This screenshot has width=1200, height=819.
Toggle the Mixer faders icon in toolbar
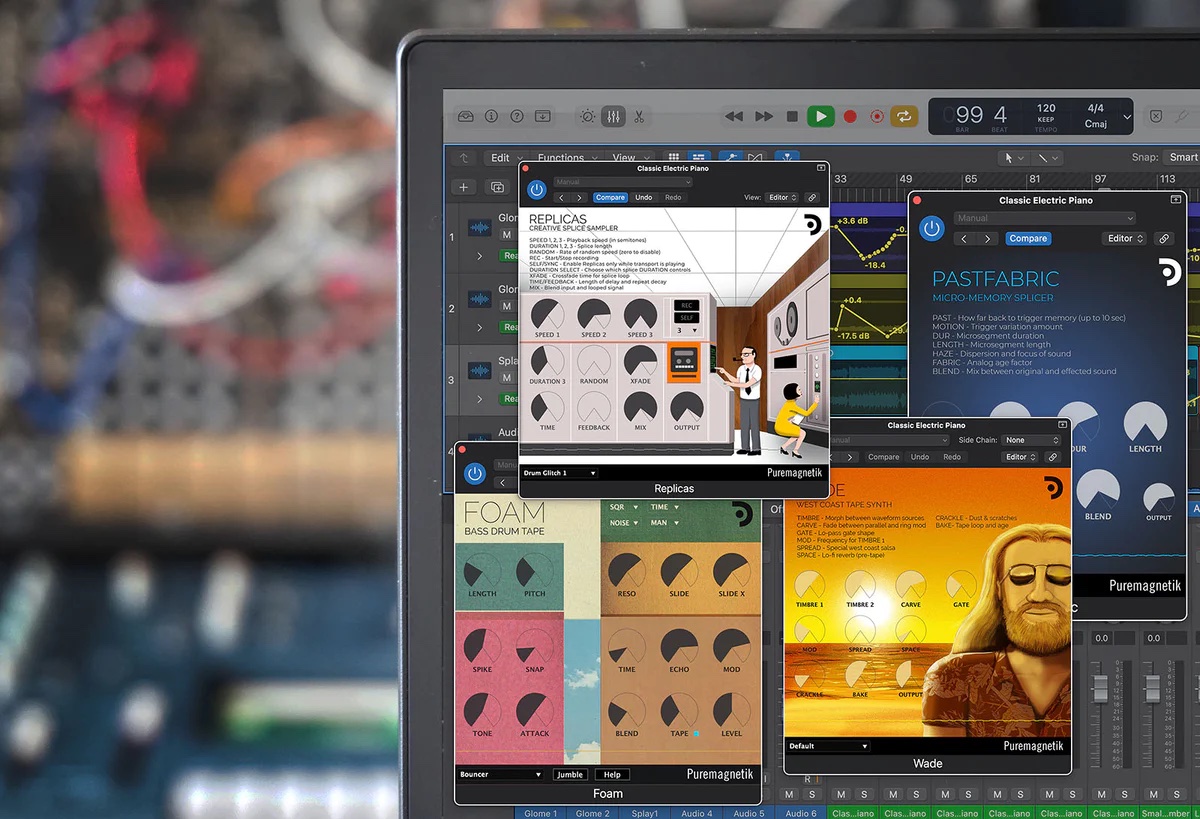click(613, 116)
